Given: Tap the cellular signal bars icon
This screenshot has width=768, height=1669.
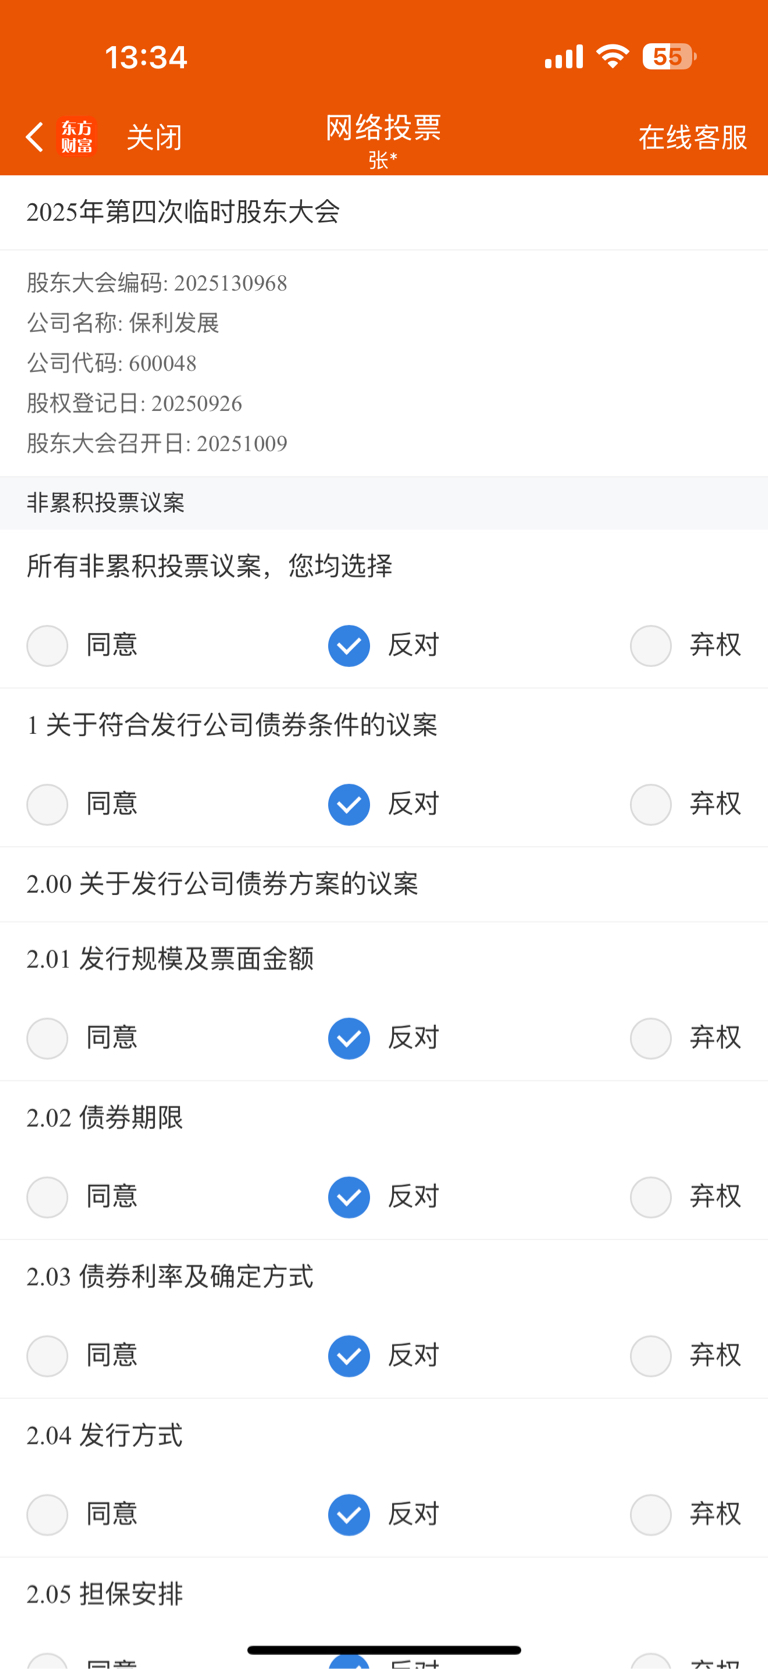Looking at the screenshot, I should pos(564,57).
